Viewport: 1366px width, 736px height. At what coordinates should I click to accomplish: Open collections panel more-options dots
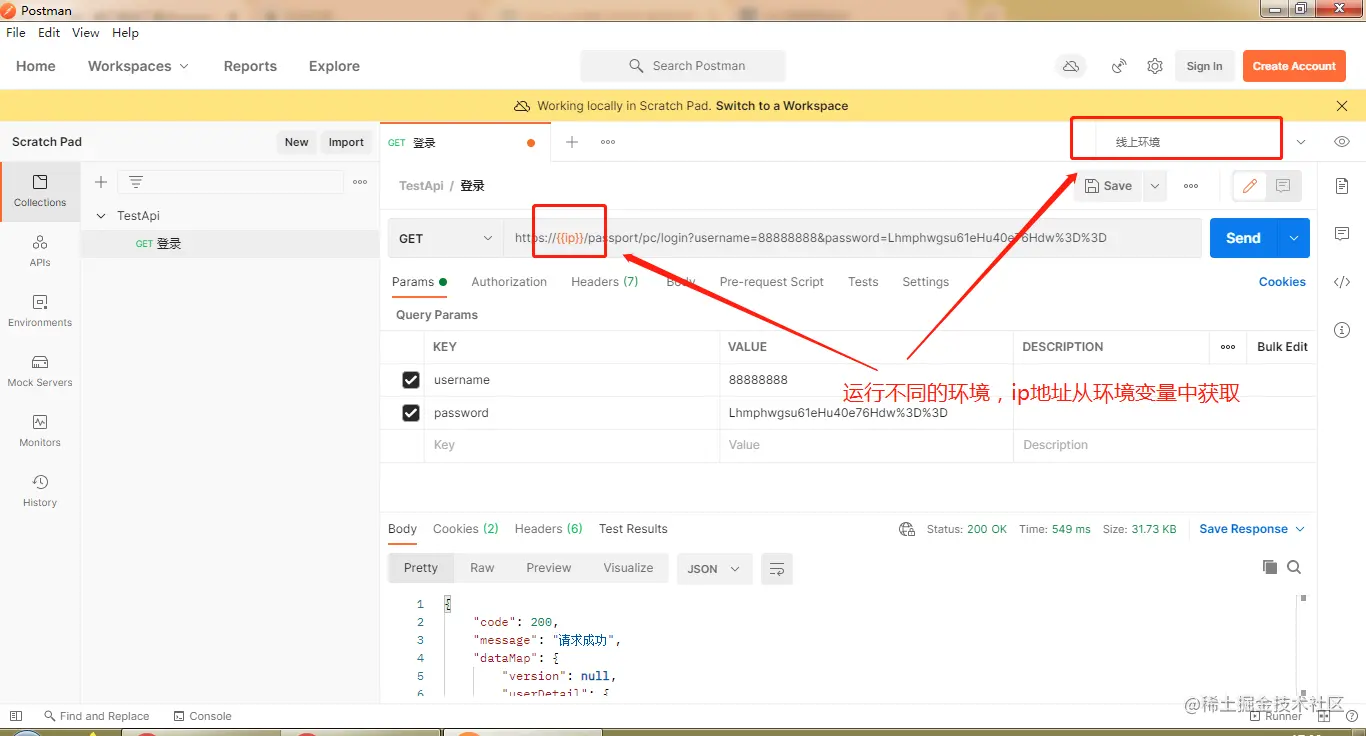click(360, 182)
